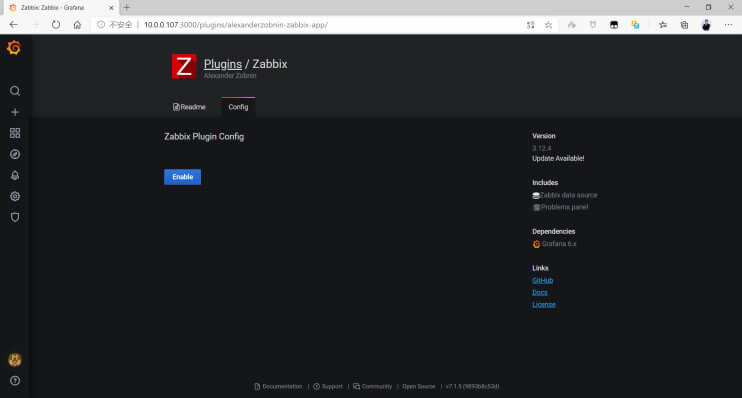The width and height of the screenshot is (742, 398).
Task: Open the user avatar at the sidebar bottom
Action: [15, 360]
